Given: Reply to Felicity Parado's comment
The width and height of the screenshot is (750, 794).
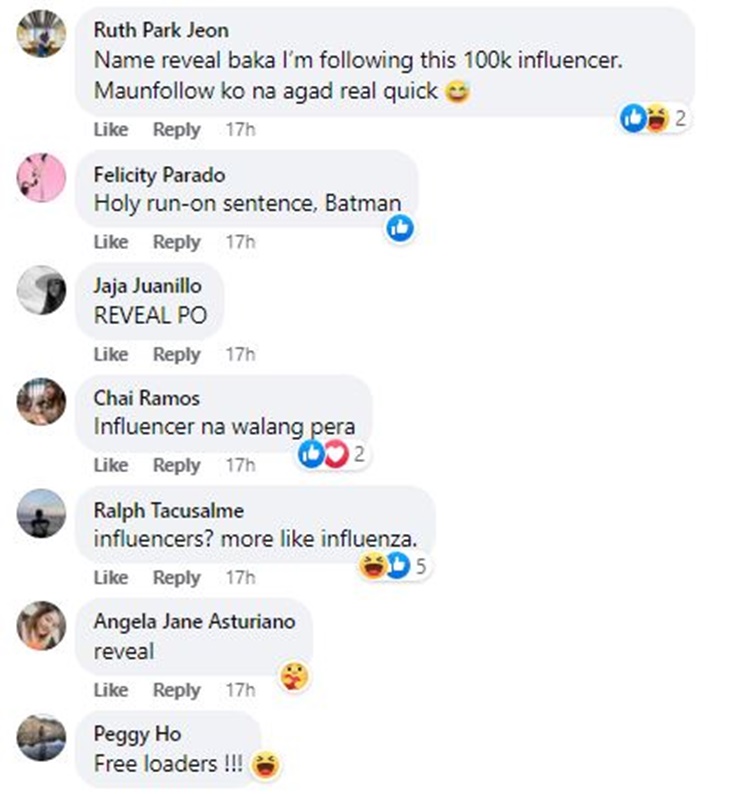Looking at the screenshot, I should (x=177, y=242).
